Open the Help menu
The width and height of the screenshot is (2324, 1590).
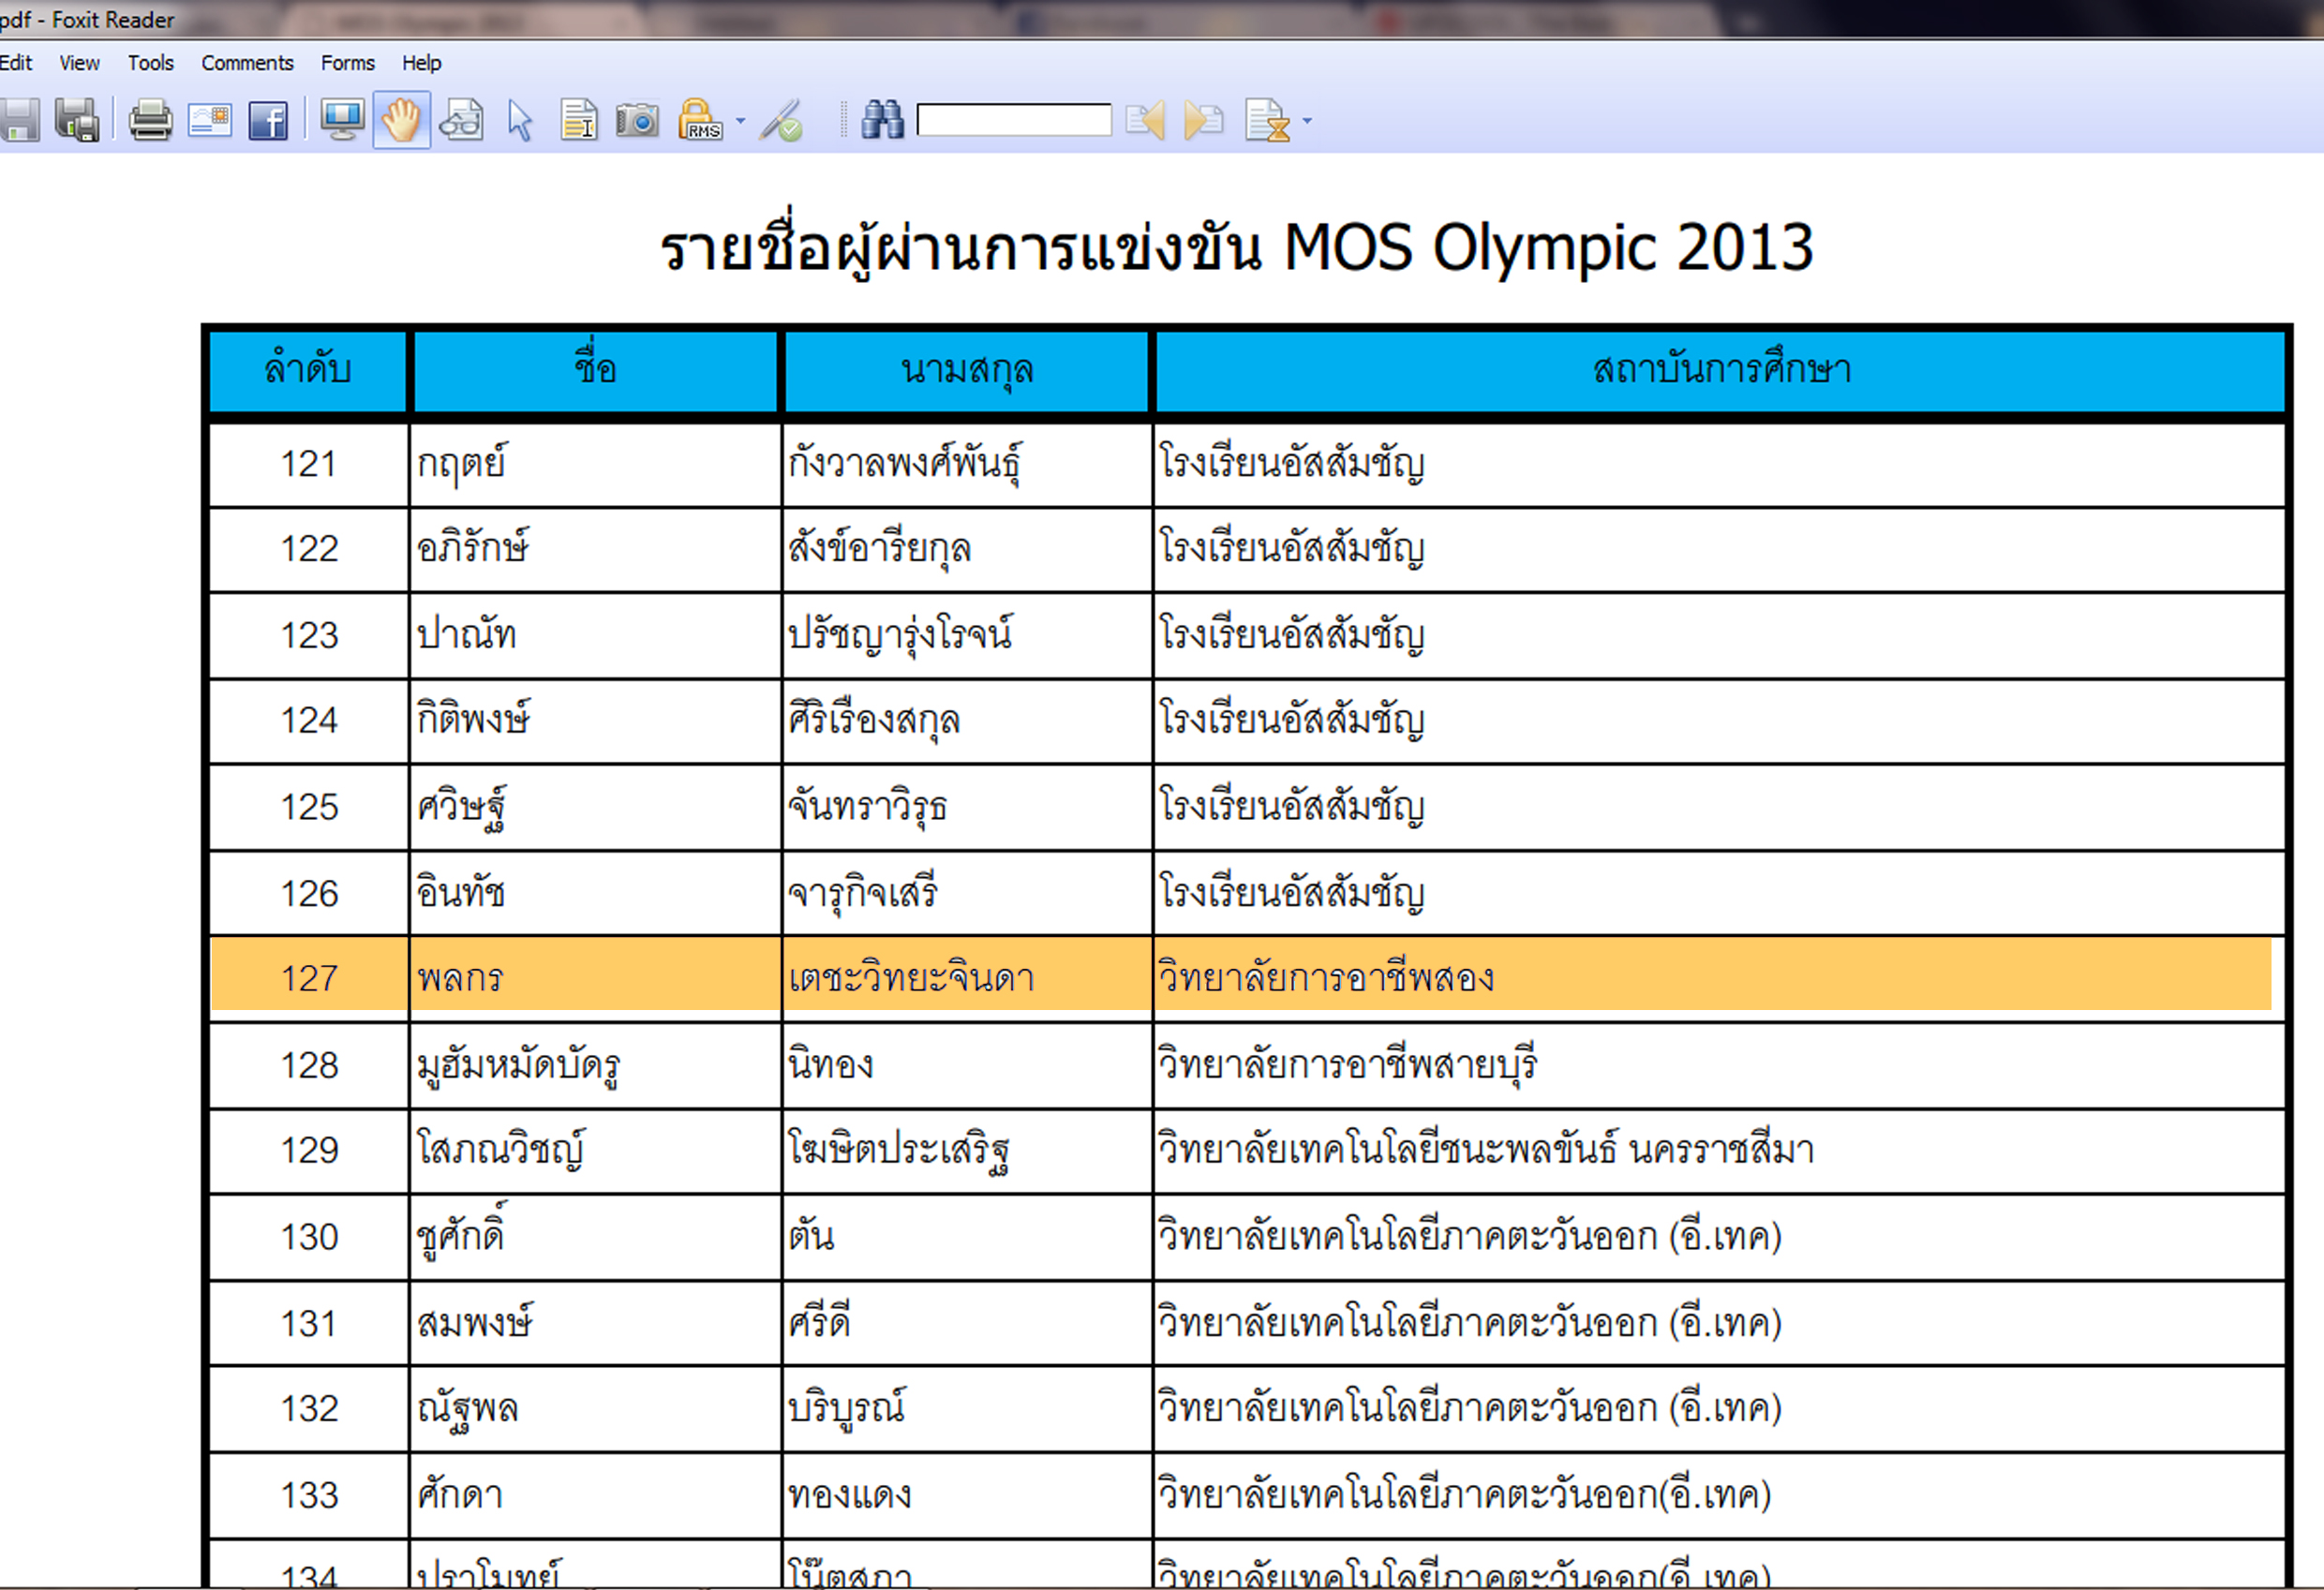pyautogui.click(x=421, y=63)
